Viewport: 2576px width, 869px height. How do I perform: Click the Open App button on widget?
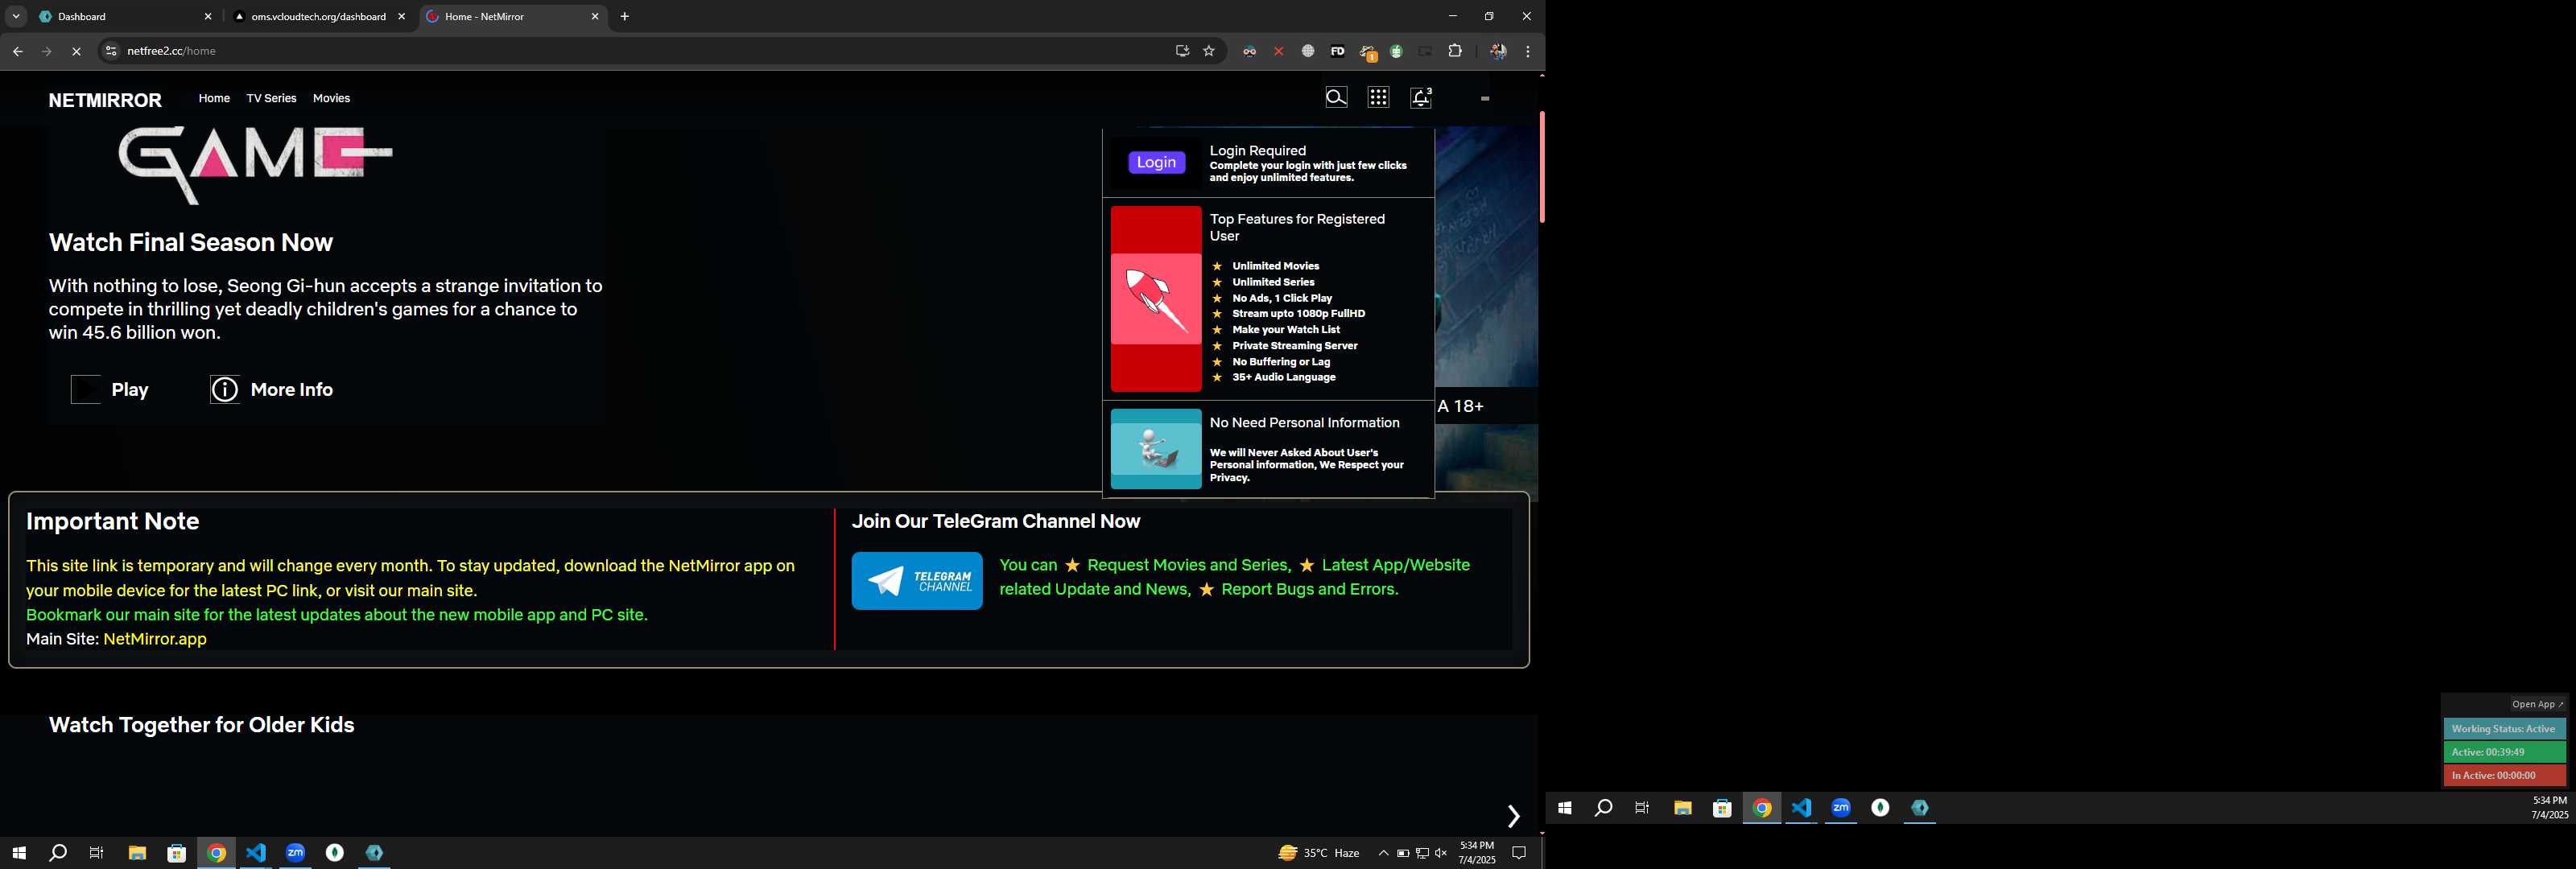coord(2538,704)
